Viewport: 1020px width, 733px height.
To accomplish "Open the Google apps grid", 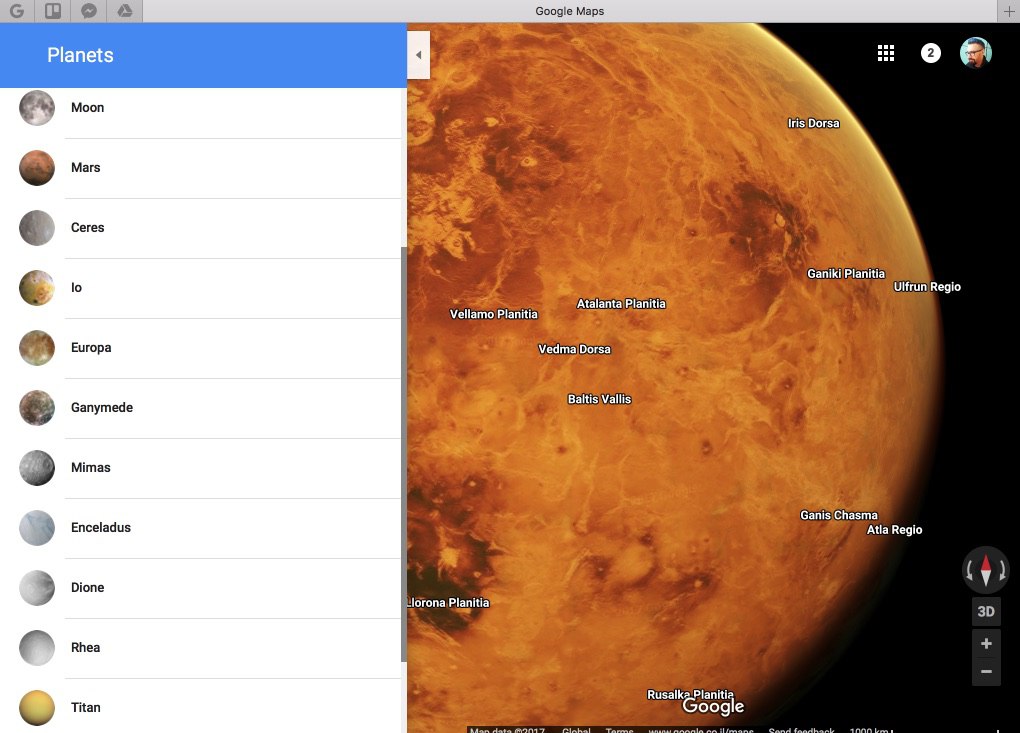I will tap(885, 53).
